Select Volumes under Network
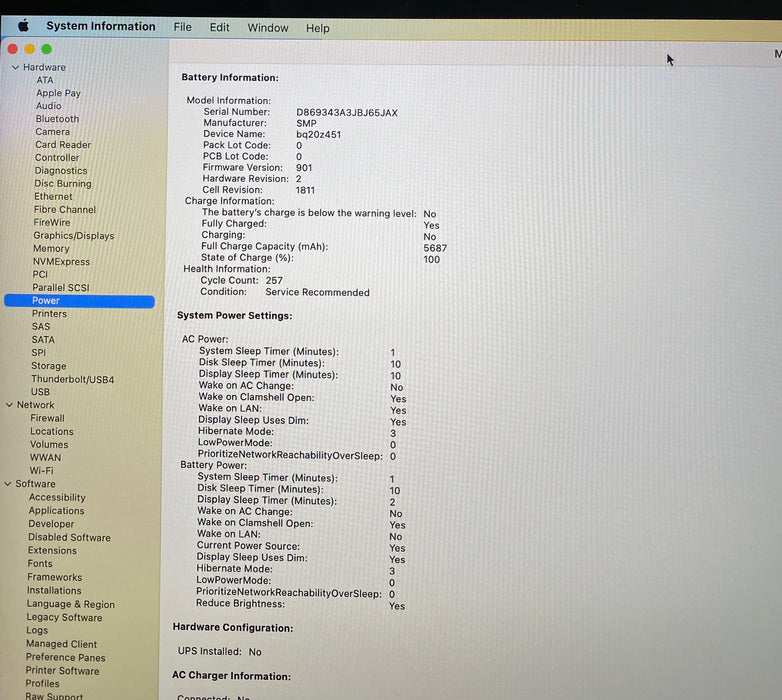Viewport: 782px width, 700px height. [49, 444]
